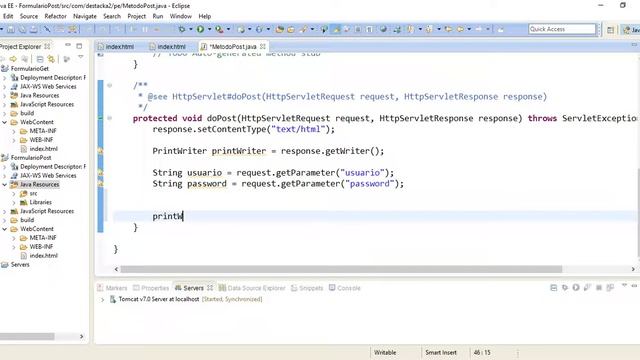Screen dimensions: 640x360
Task: Expand the Tomcat v7.0 Server entry
Action: coord(102,299)
